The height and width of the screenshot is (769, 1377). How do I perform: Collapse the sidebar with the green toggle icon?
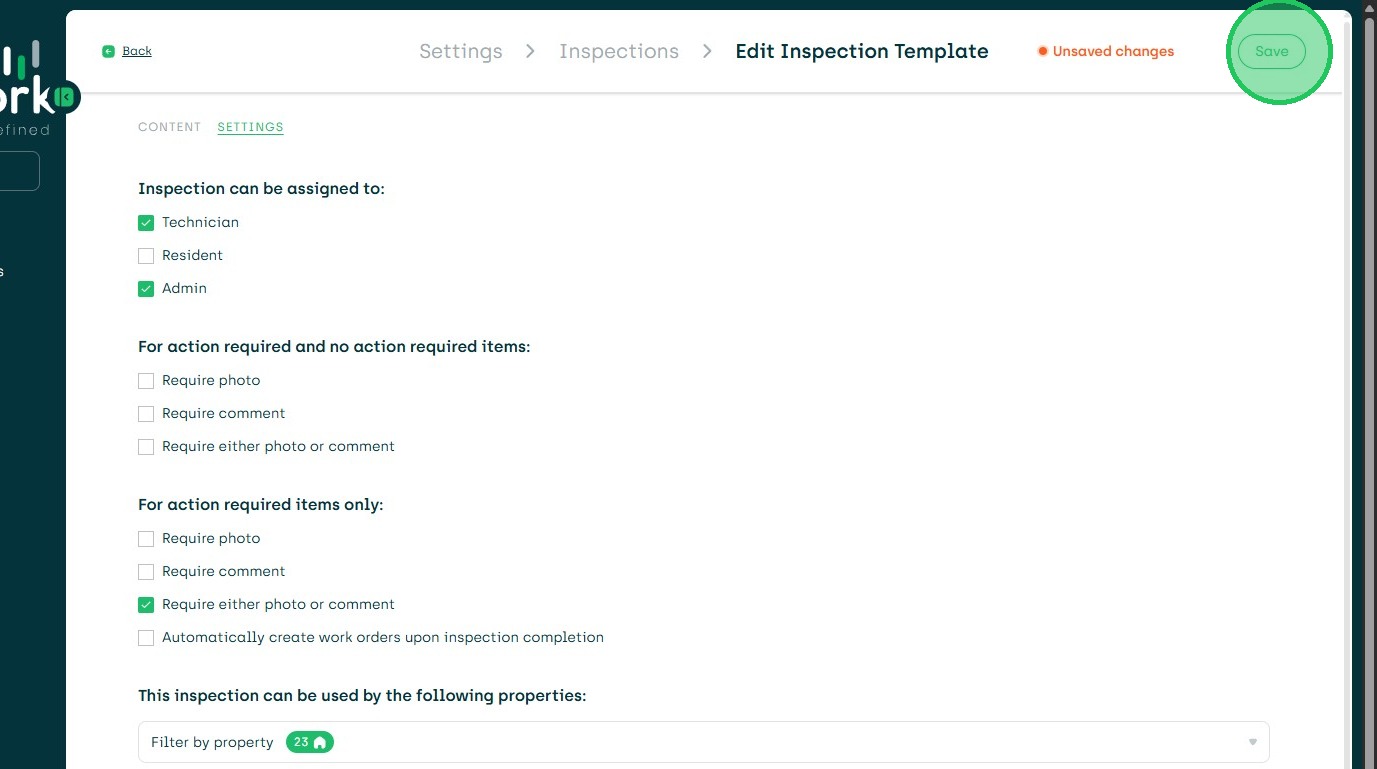(66, 97)
